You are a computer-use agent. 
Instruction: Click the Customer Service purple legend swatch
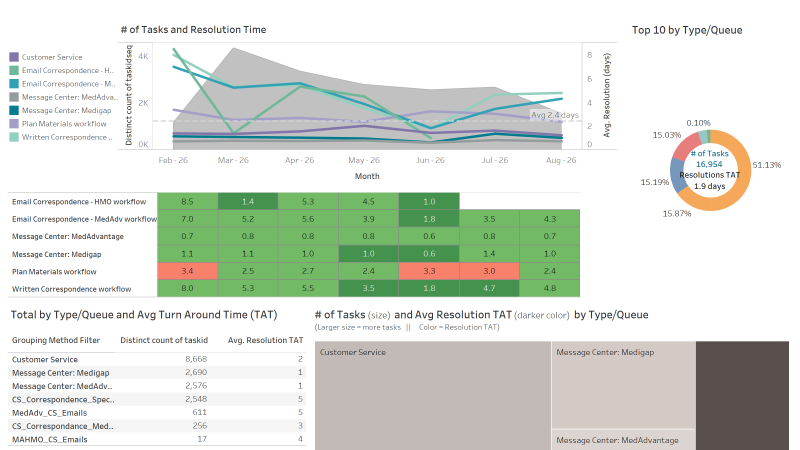coord(14,57)
